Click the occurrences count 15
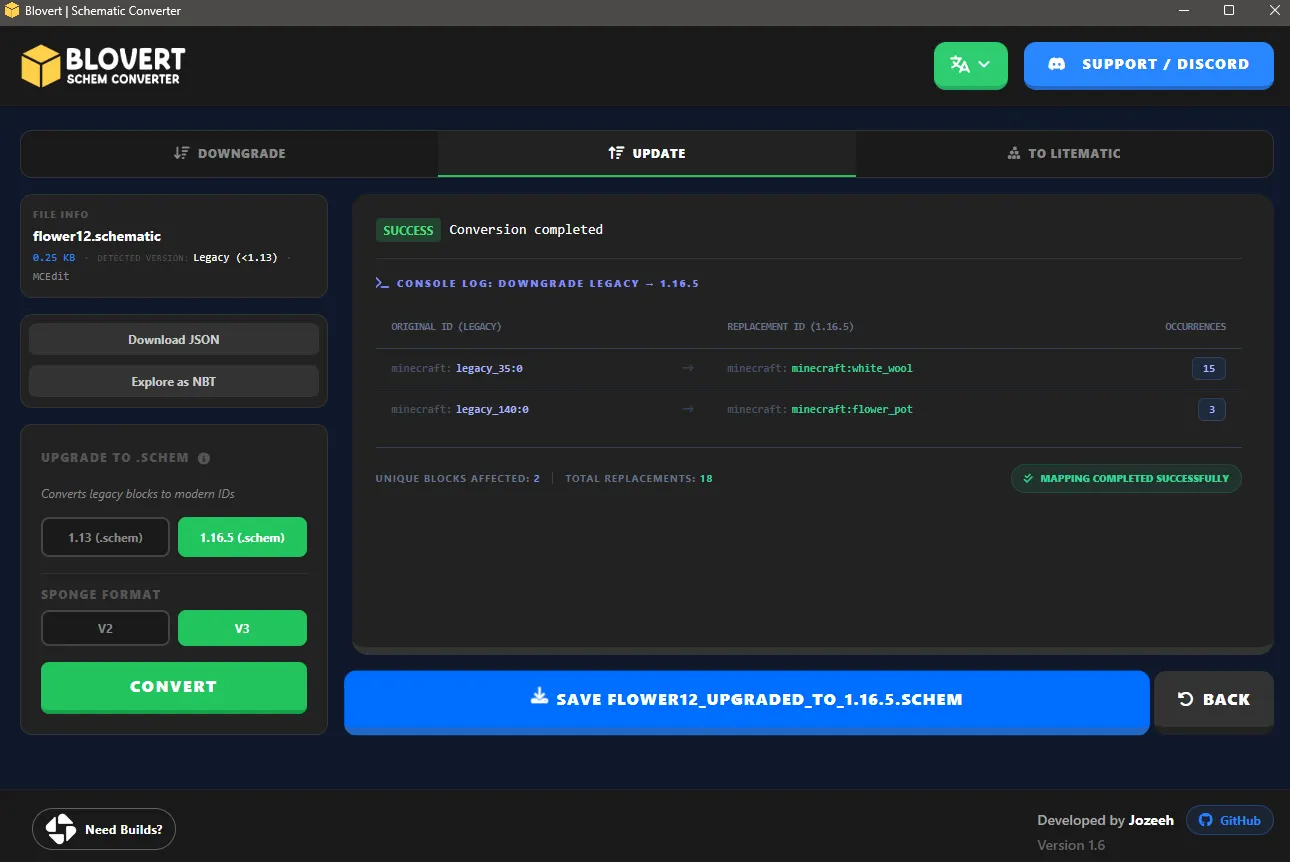 coord(1208,368)
